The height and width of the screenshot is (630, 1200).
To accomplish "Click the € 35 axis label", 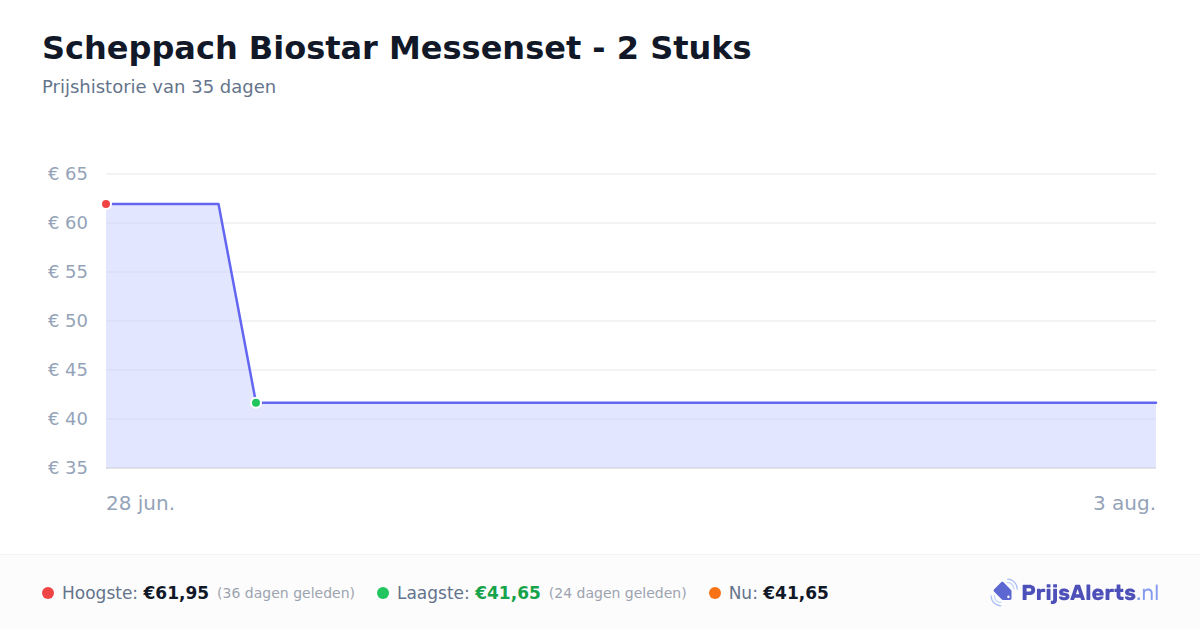I will (x=68, y=468).
